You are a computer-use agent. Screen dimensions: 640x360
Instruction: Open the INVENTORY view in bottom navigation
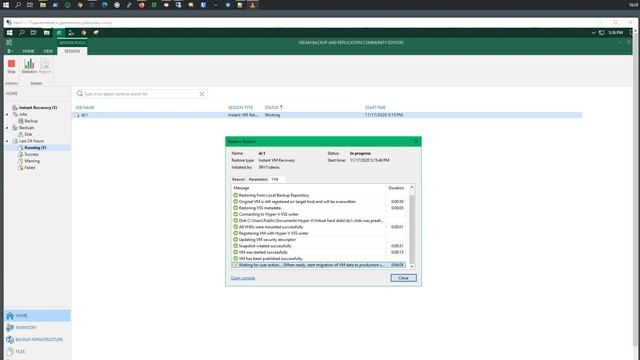coord(37,327)
